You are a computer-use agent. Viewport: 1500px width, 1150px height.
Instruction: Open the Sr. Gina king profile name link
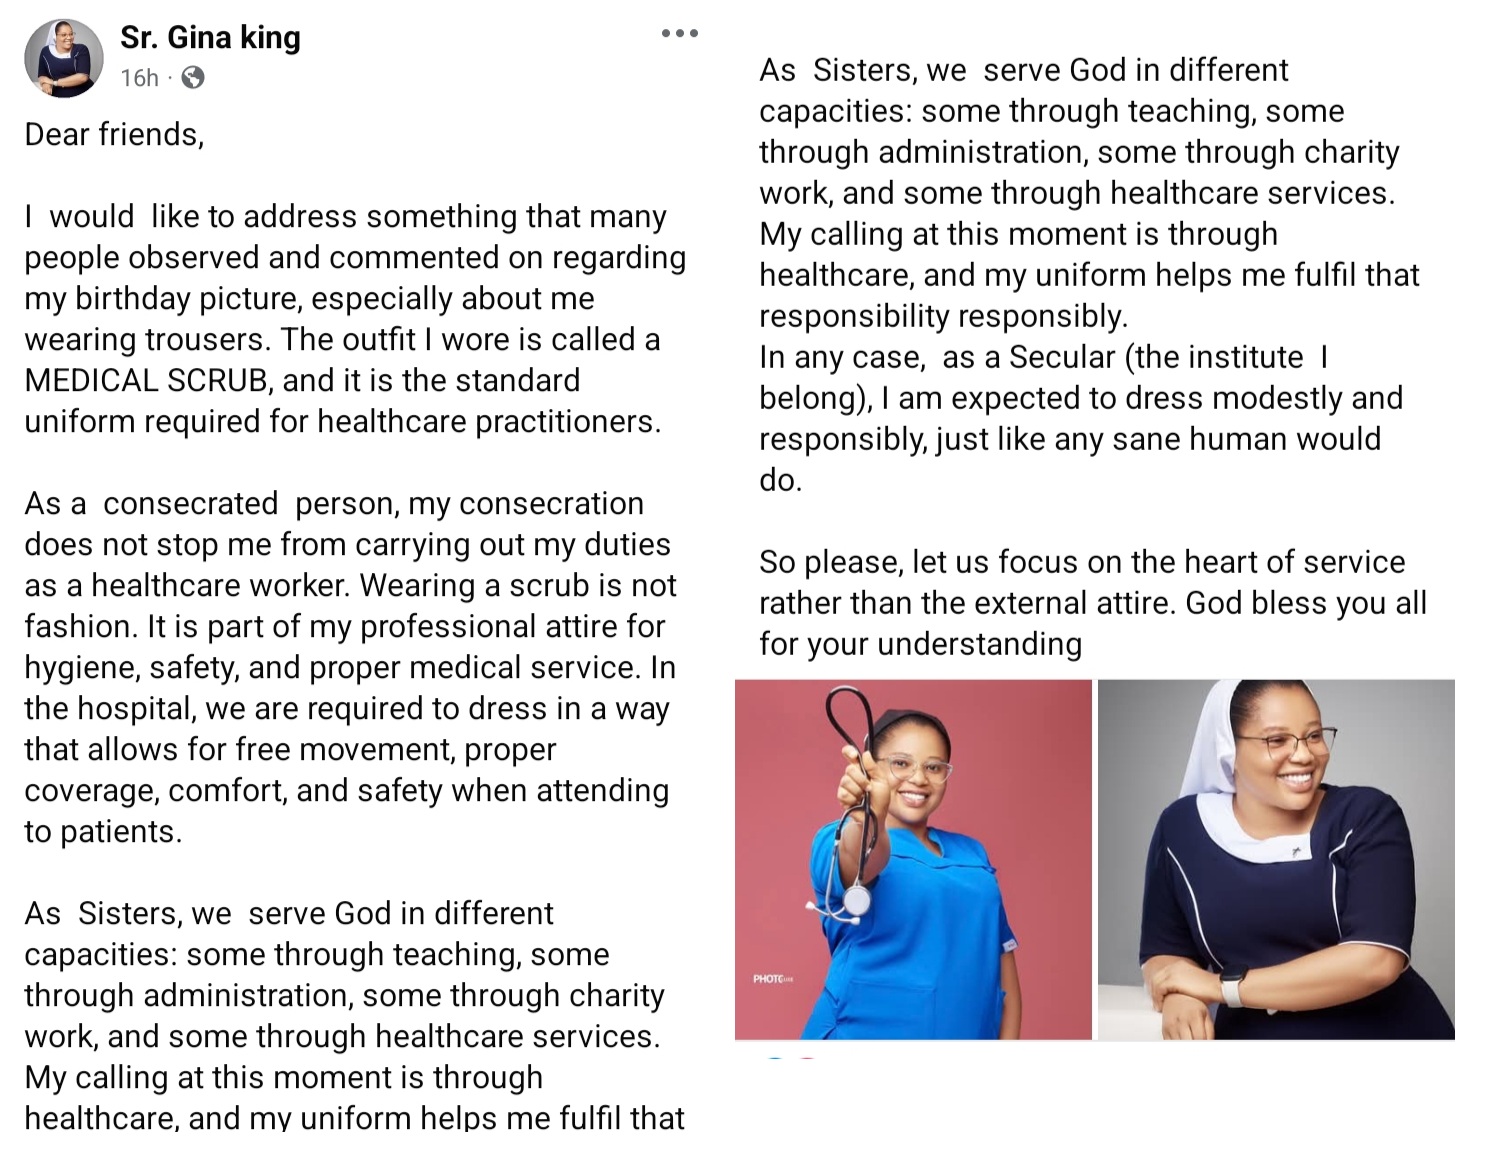tap(210, 38)
